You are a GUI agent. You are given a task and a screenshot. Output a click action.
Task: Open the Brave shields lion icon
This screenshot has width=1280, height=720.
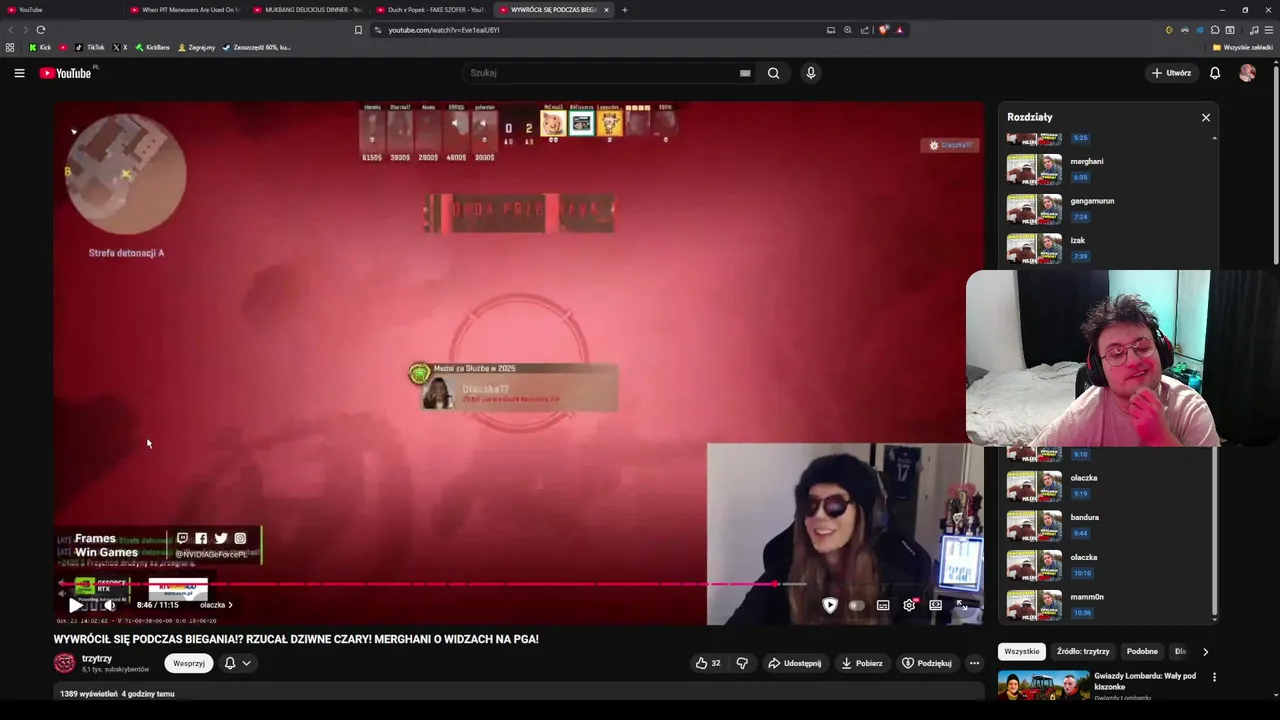884,30
